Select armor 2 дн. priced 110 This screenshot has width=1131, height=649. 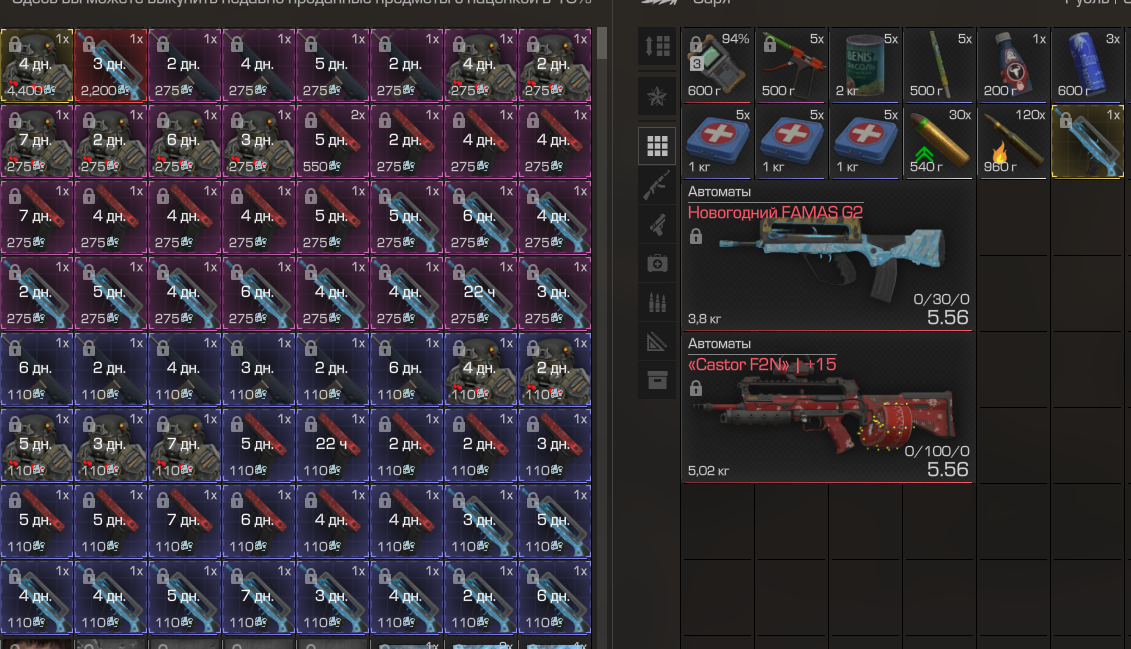555,369
